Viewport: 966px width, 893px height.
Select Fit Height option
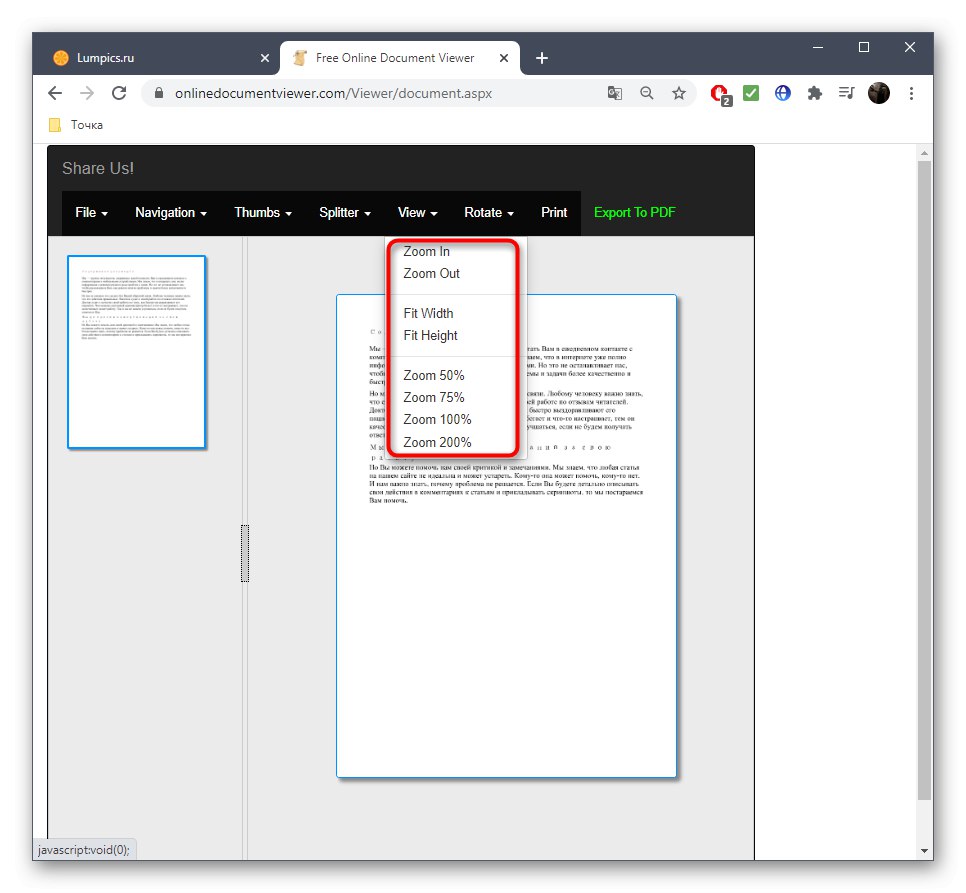click(x=454, y=336)
